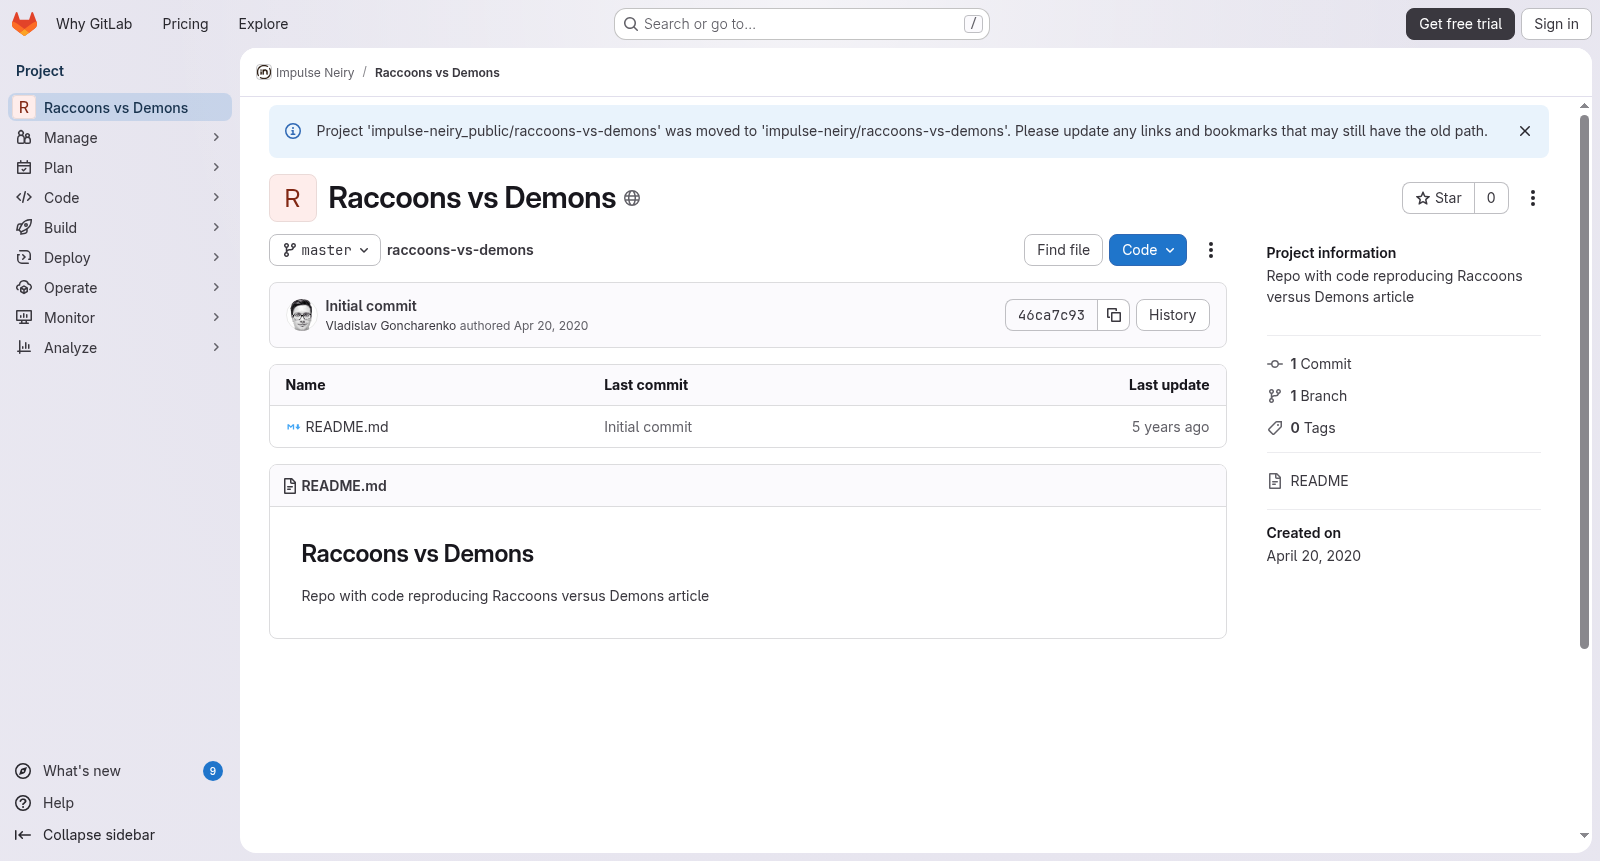
Task: Open the repository actions kebab menu
Action: coord(1211,250)
